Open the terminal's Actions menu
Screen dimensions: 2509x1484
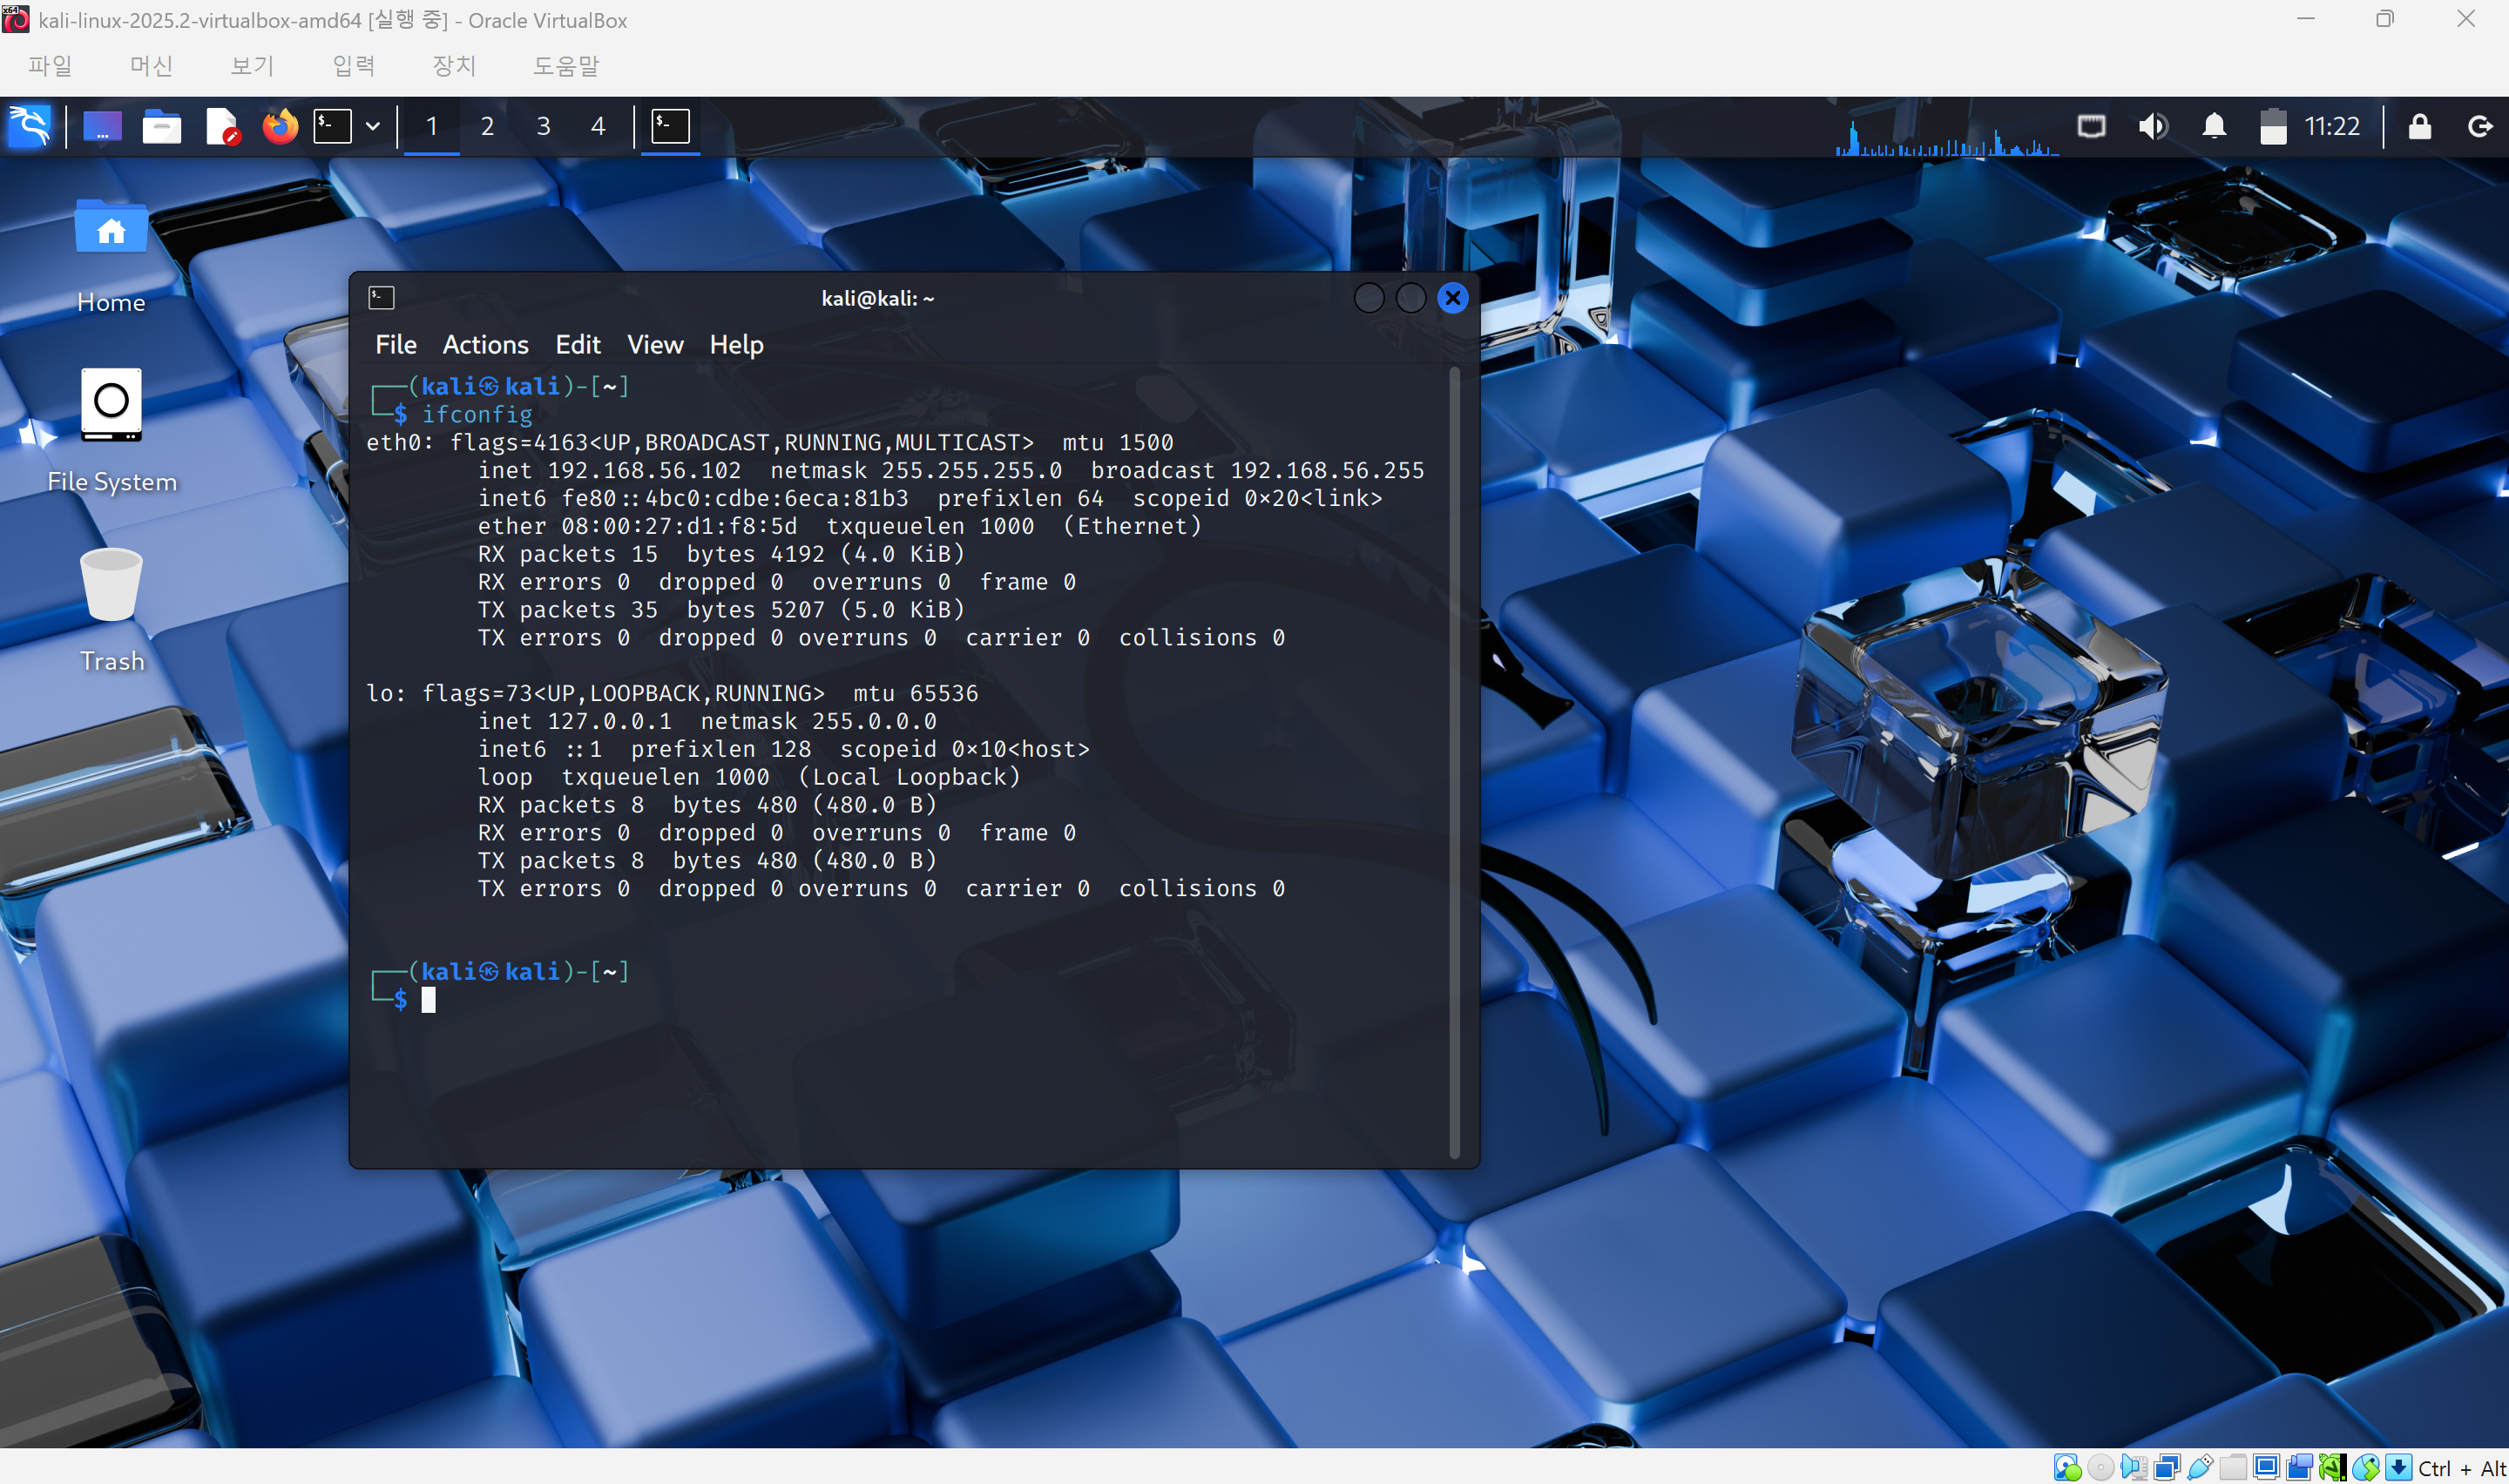[x=485, y=345]
